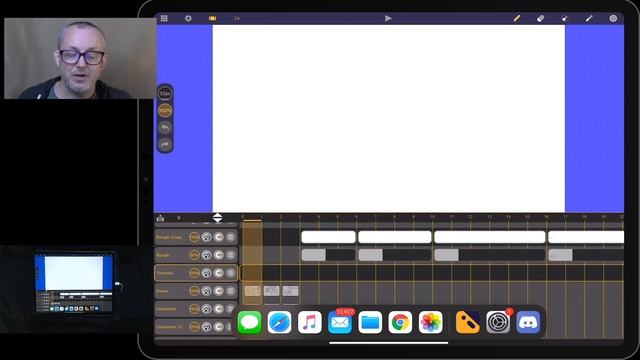The width and height of the screenshot is (640, 360).
Task: Toggle the C-shaped button on Rough Copy layer
Action: (x=219, y=237)
